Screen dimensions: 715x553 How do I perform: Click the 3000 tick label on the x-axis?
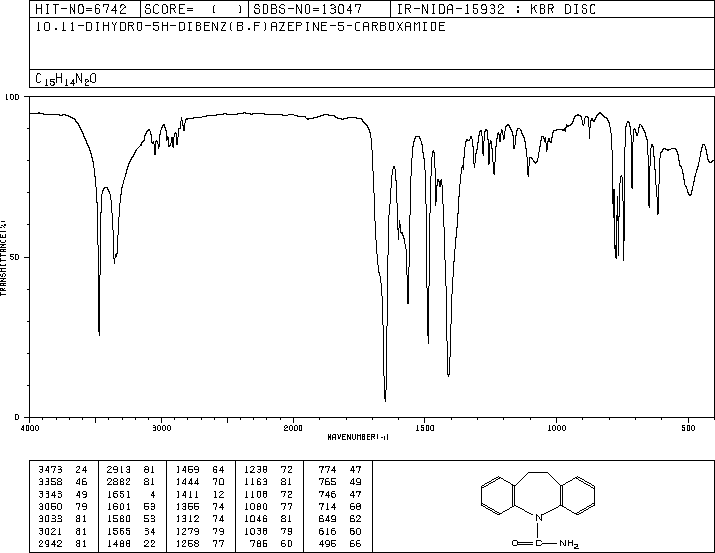pyautogui.click(x=161, y=428)
